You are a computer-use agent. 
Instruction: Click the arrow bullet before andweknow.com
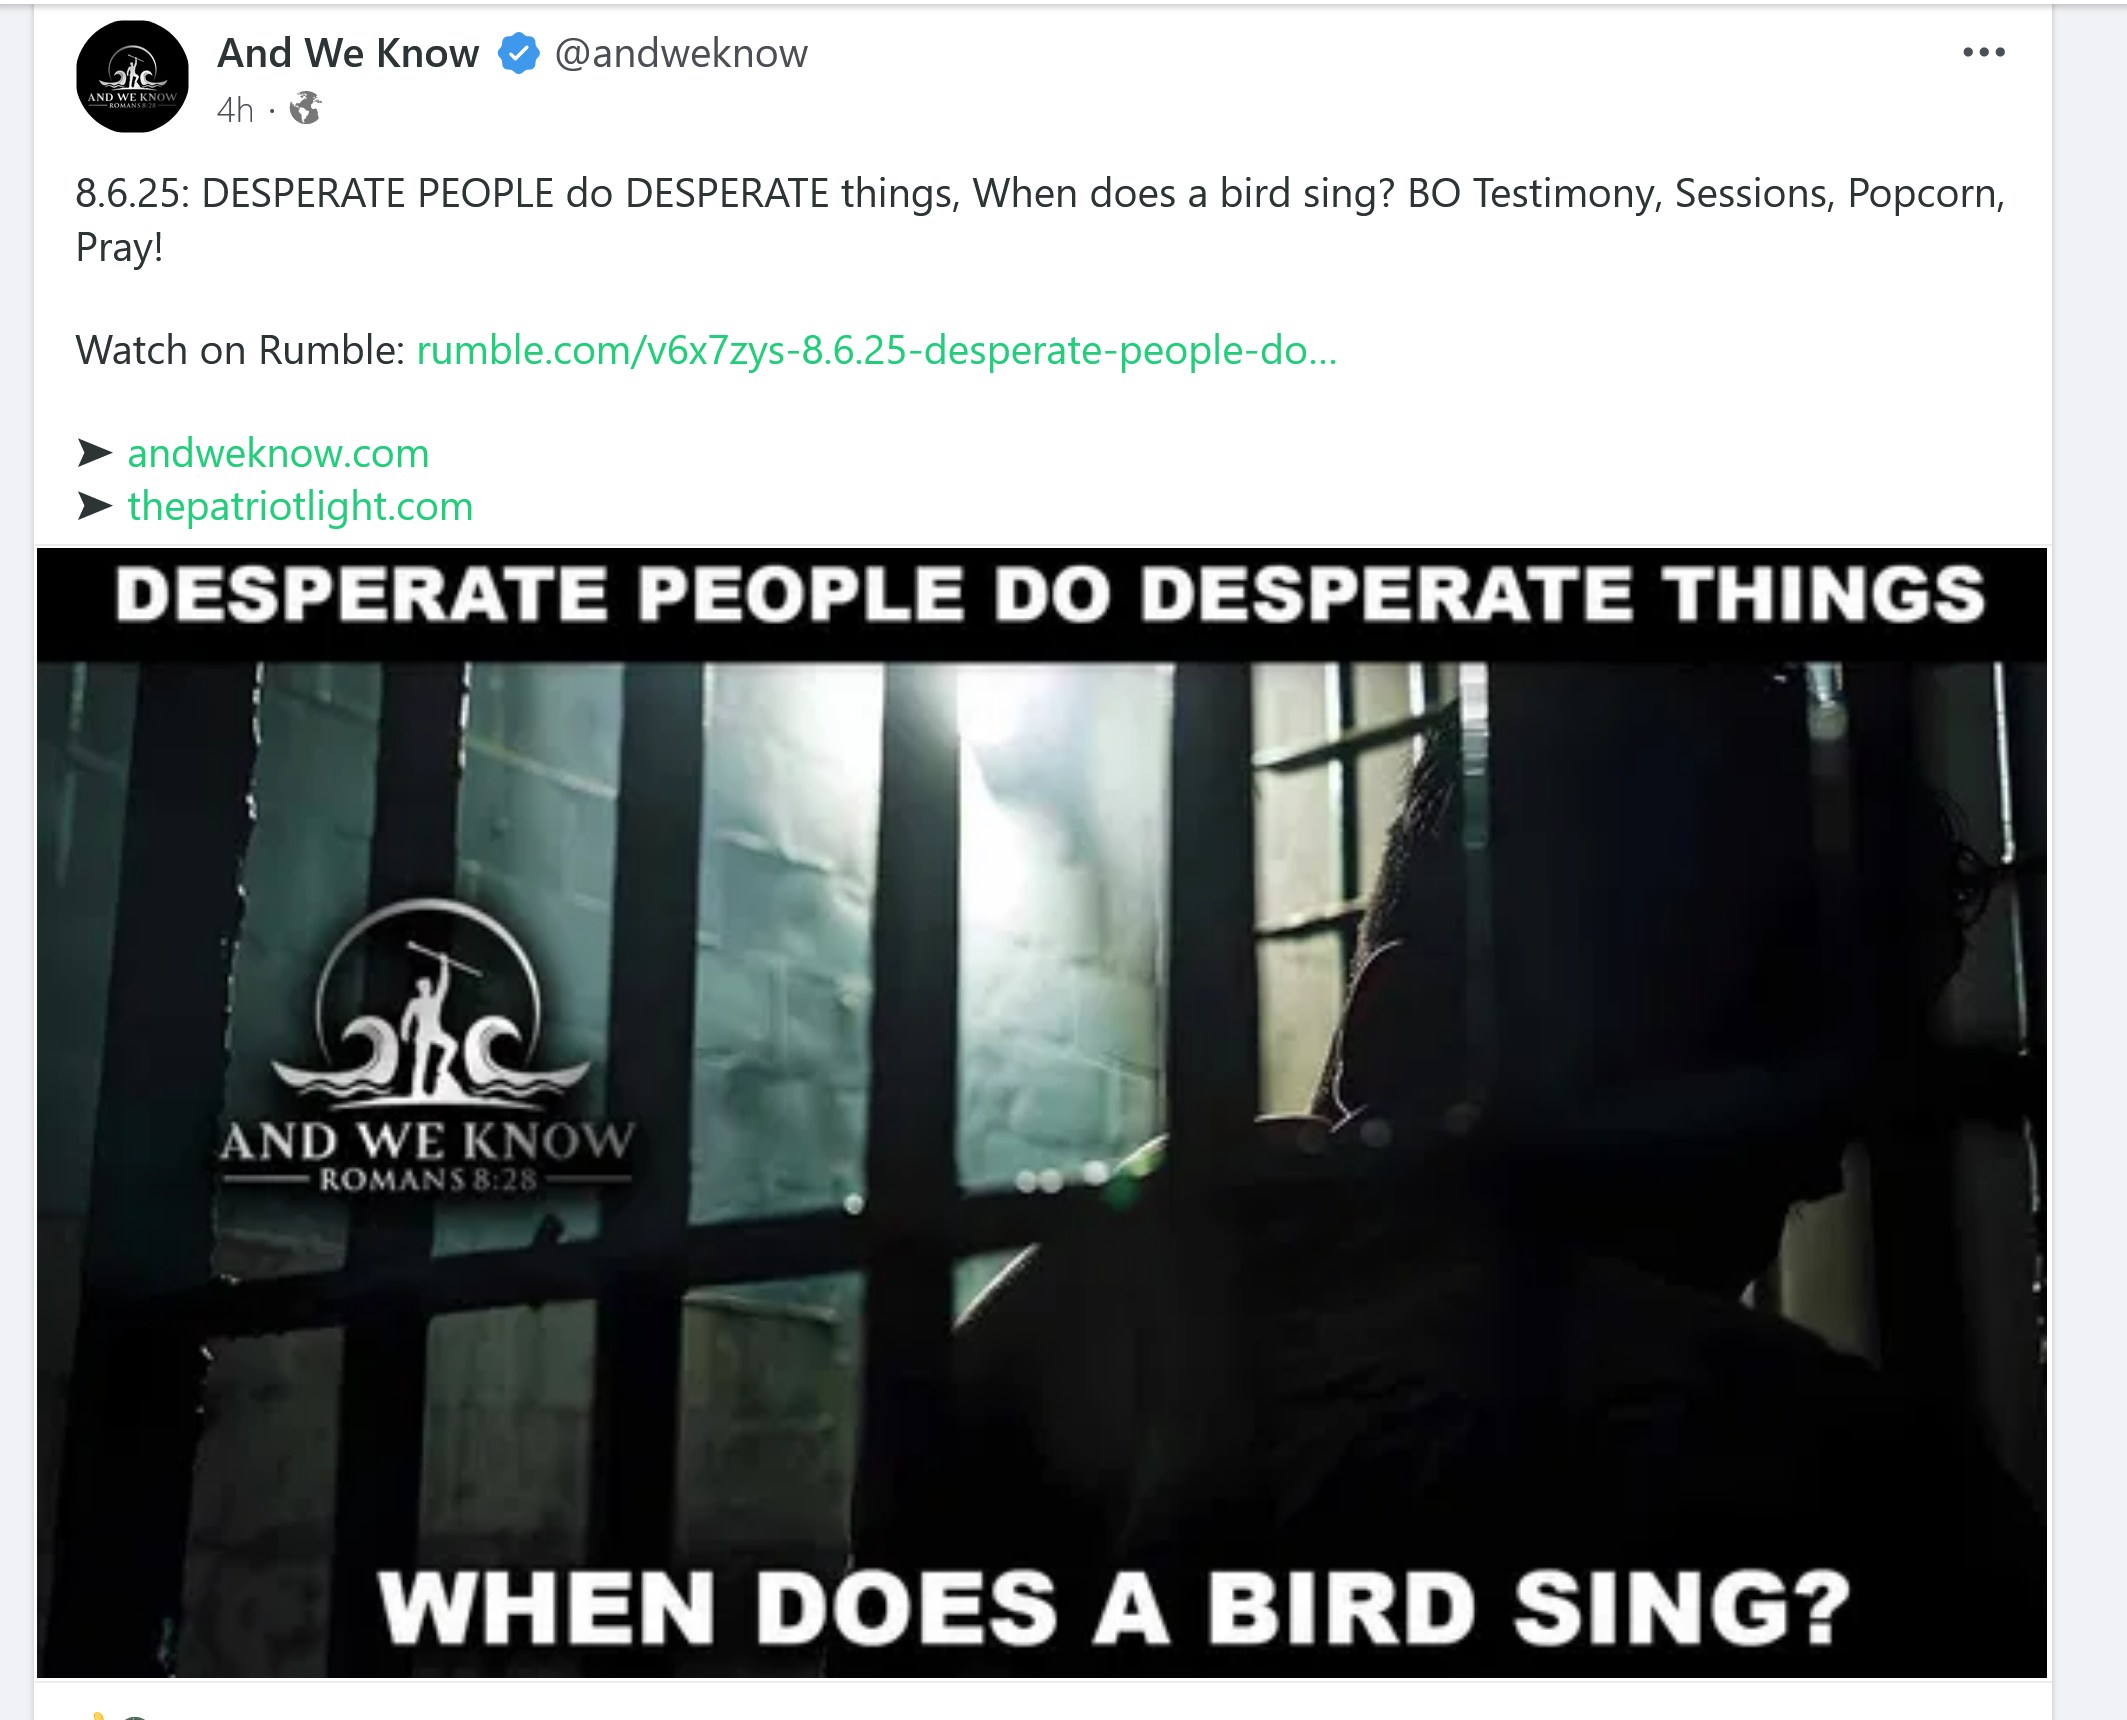pos(95,453)
